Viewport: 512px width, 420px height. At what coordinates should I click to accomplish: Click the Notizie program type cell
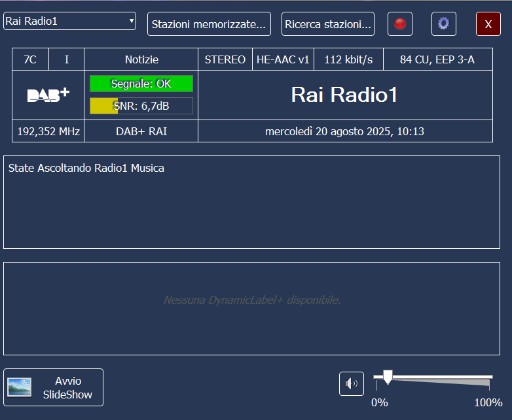pos(142,59)
